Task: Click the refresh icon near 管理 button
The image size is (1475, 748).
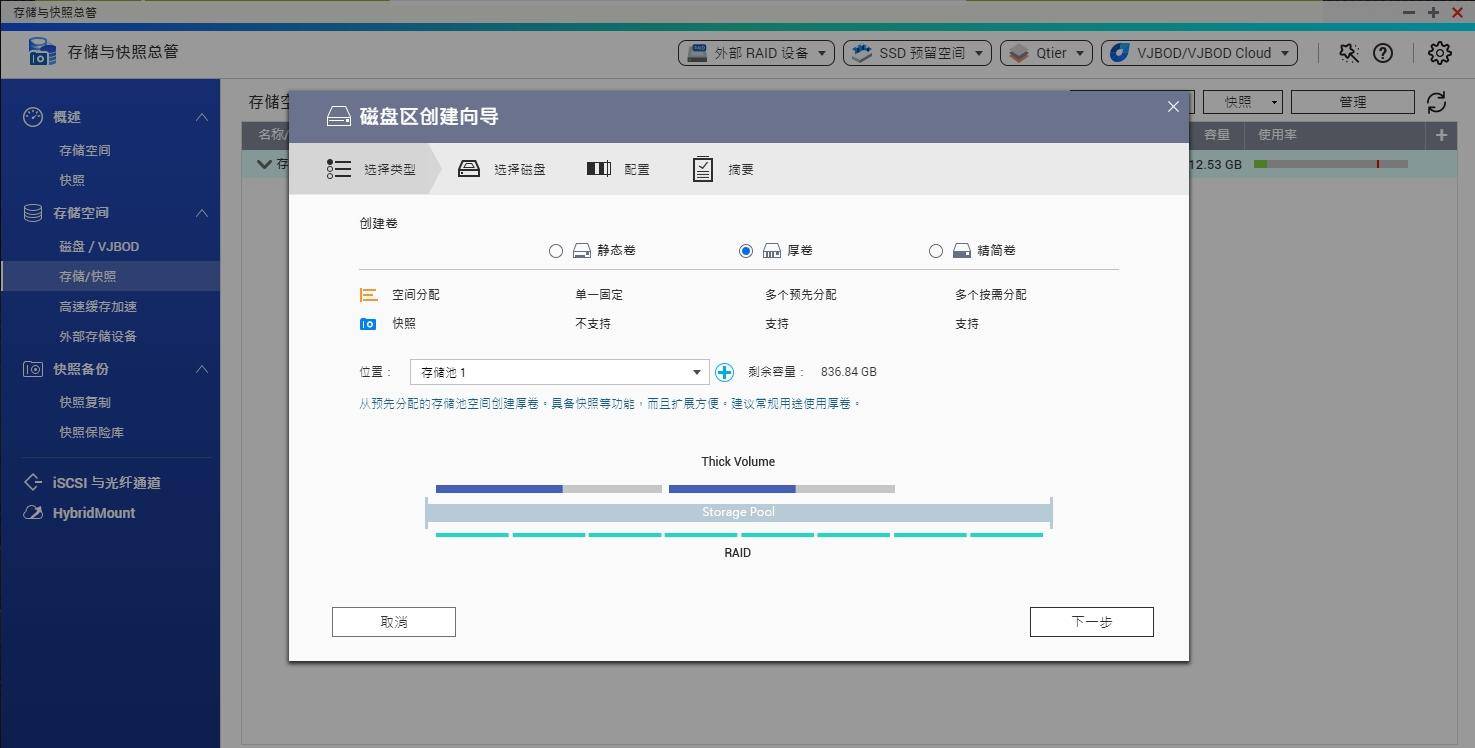Action: point(1437,101)
